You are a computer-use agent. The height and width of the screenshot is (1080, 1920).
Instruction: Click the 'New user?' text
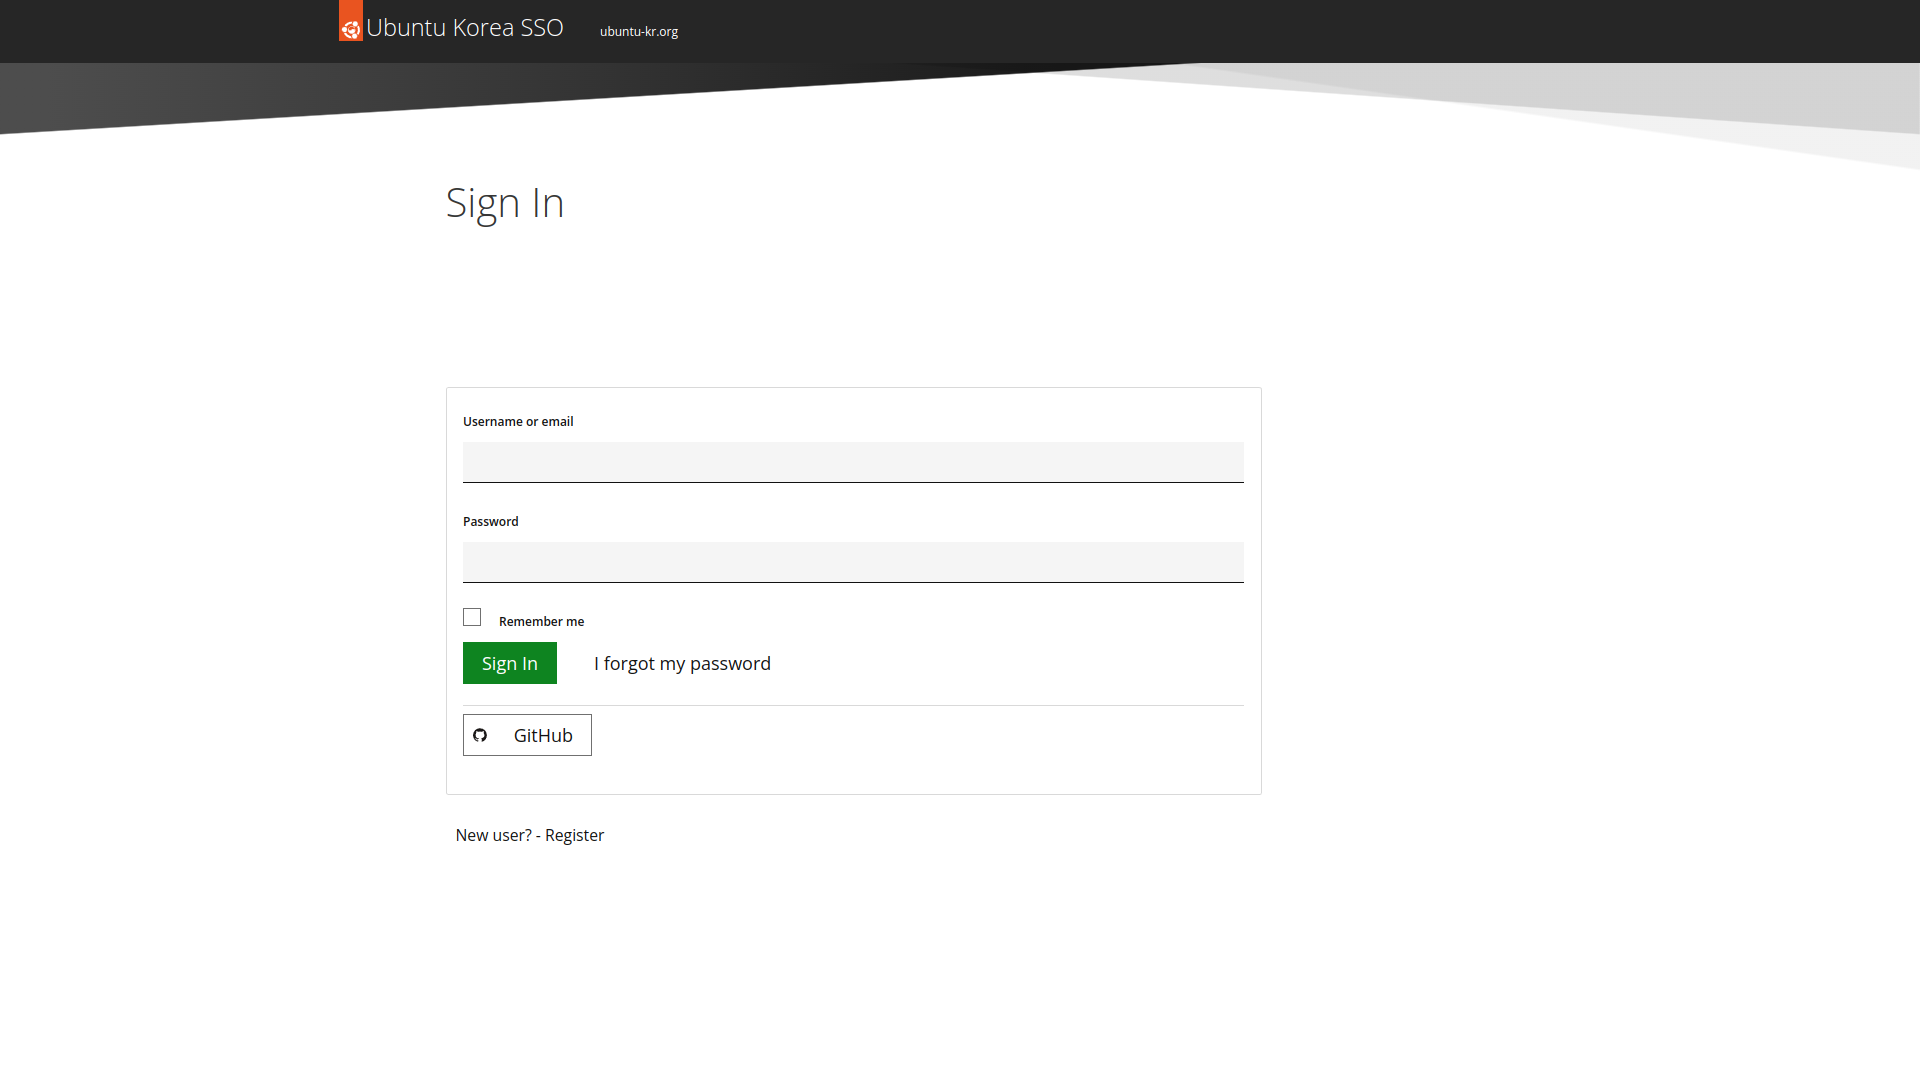[493, 835]
